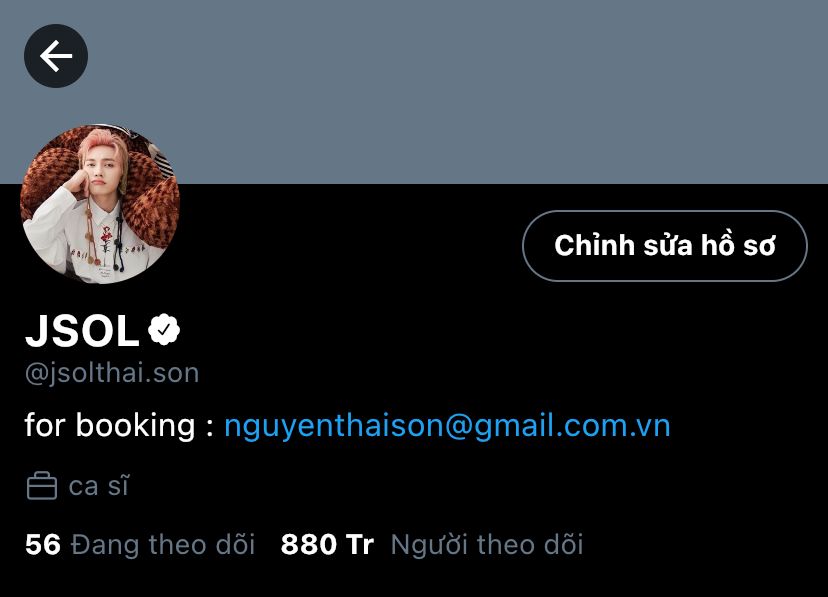
Task: Tap the gmail.com.vn portion of email
Action: [572, 425]
